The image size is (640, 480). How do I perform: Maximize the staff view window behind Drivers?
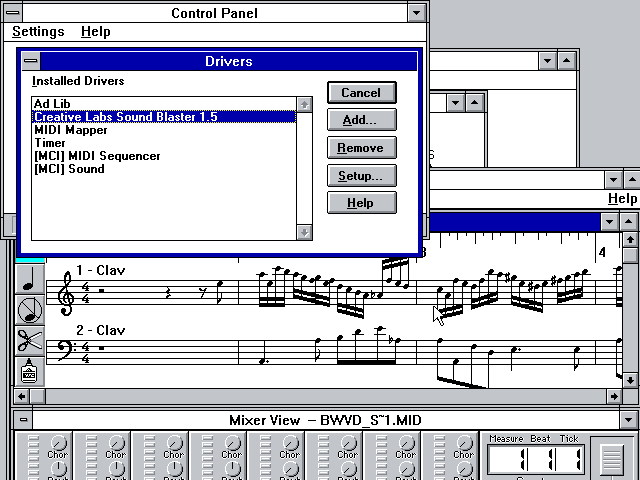629,222
